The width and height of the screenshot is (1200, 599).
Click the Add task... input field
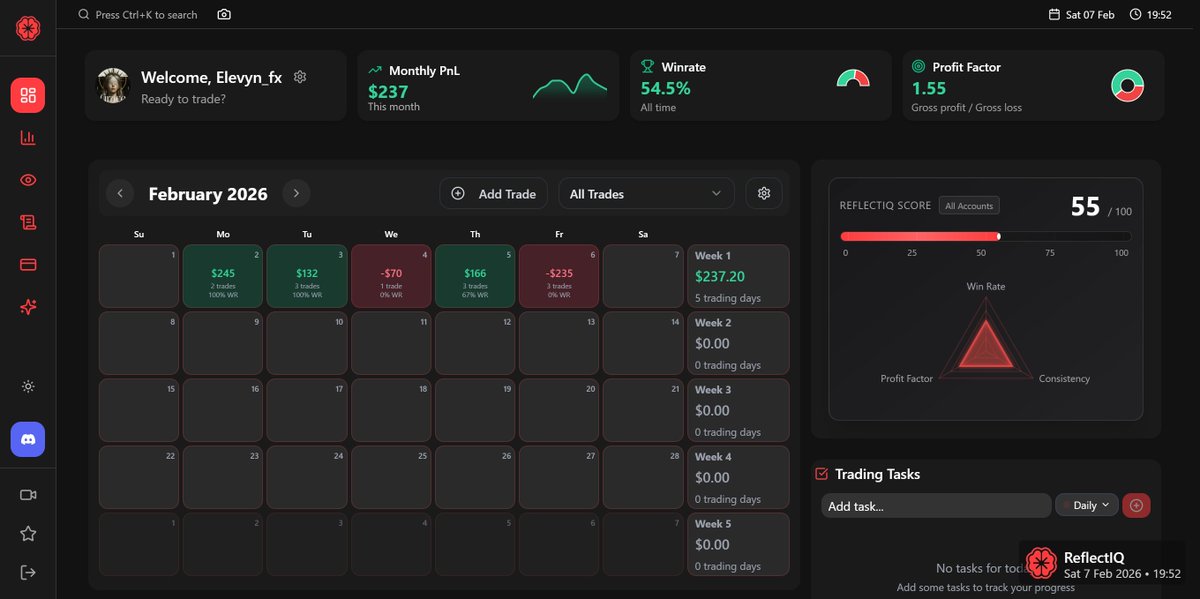[936, 506]
